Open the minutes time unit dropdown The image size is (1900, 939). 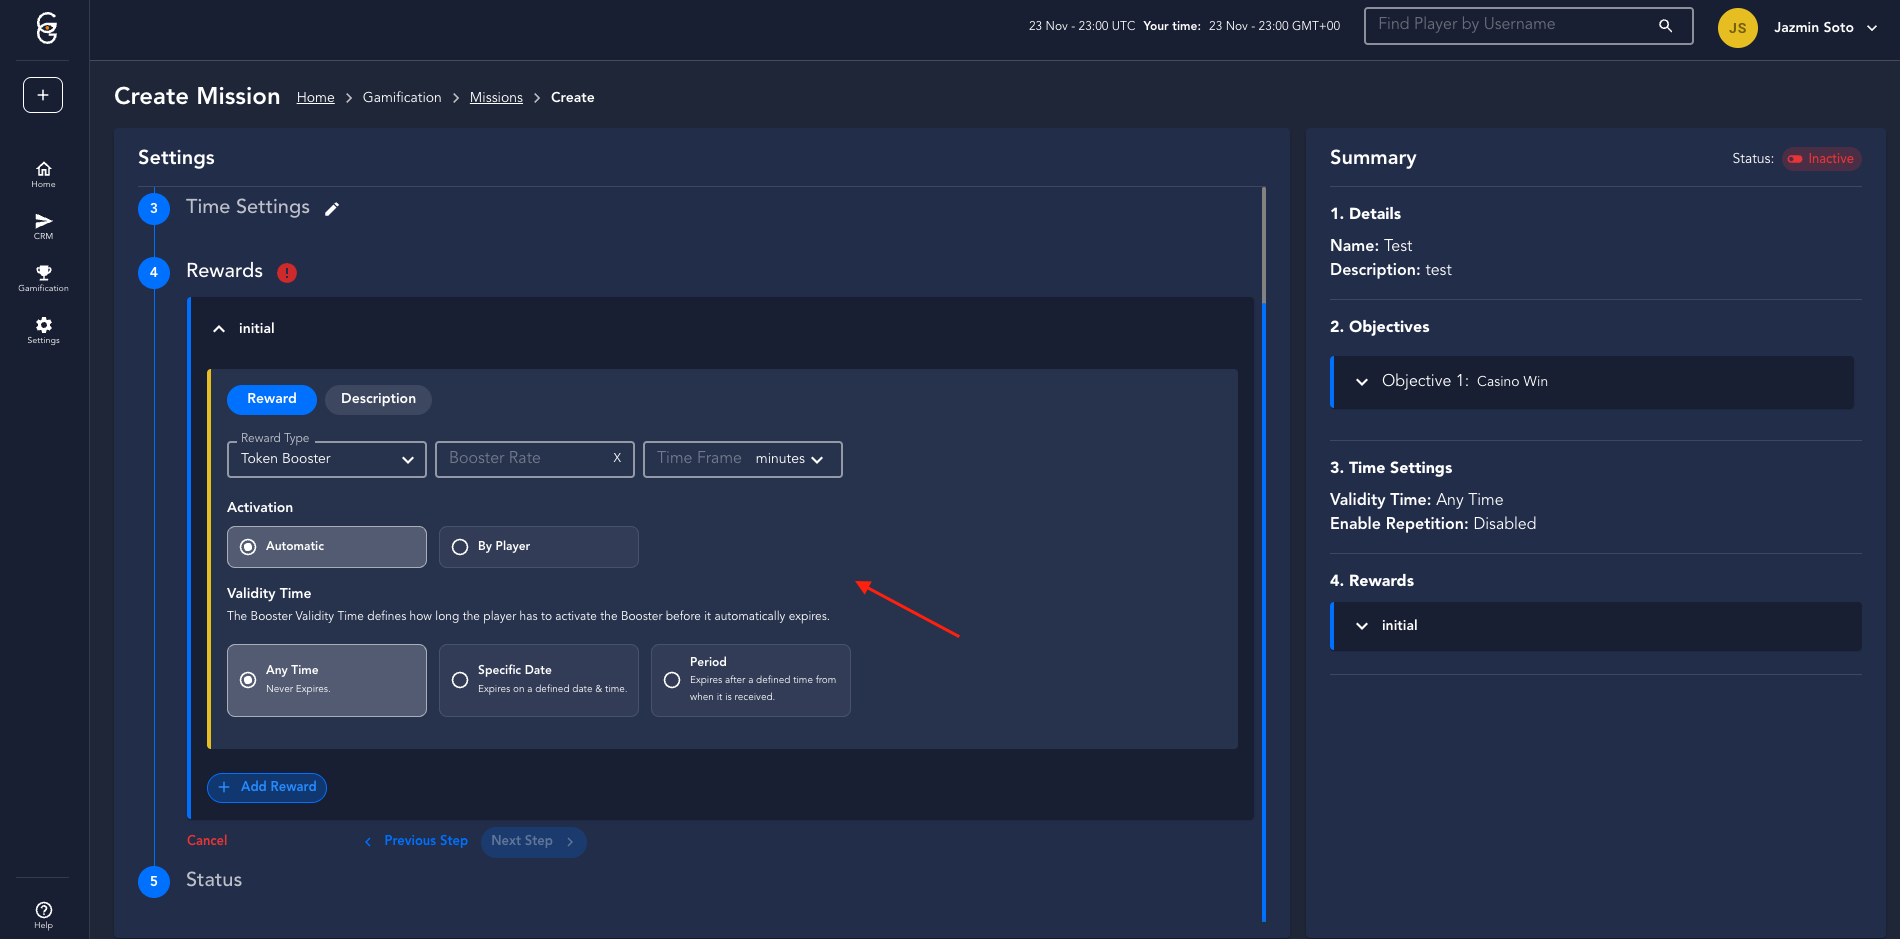(789, 459)
